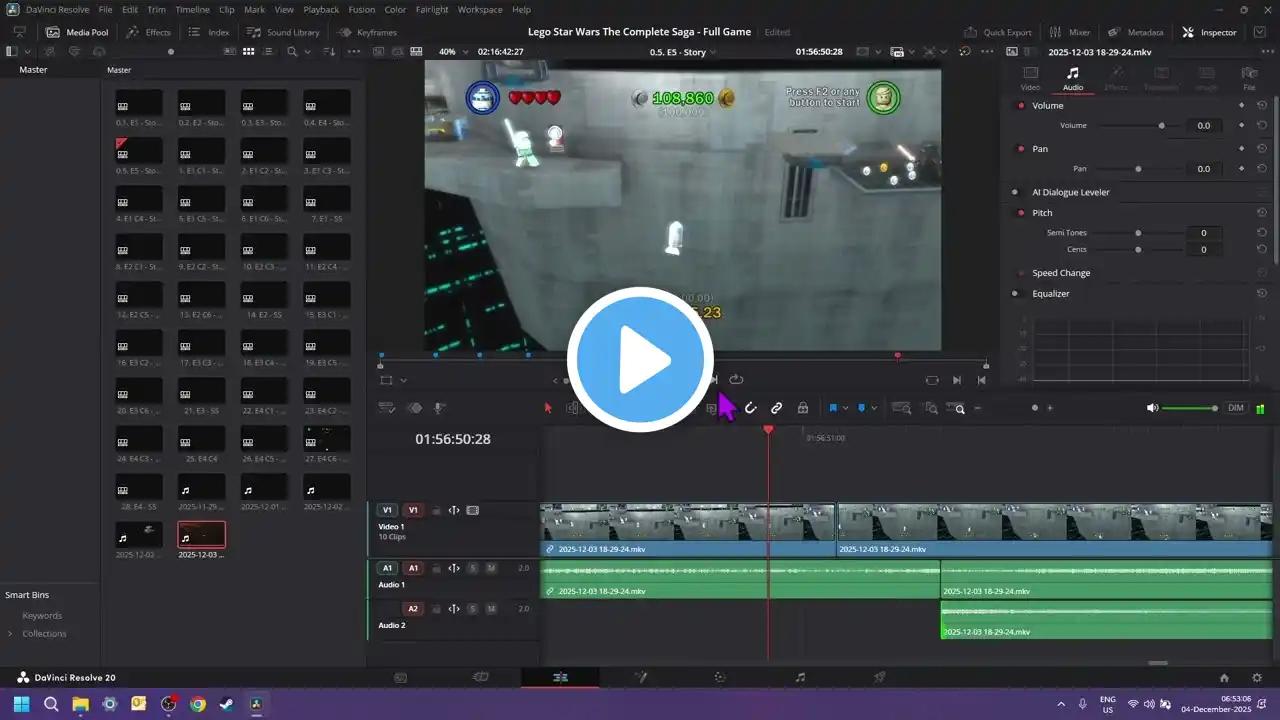Screen dimensions: 1280x720
Task: Click the Quick Export button
Action: pos(1001,32)
